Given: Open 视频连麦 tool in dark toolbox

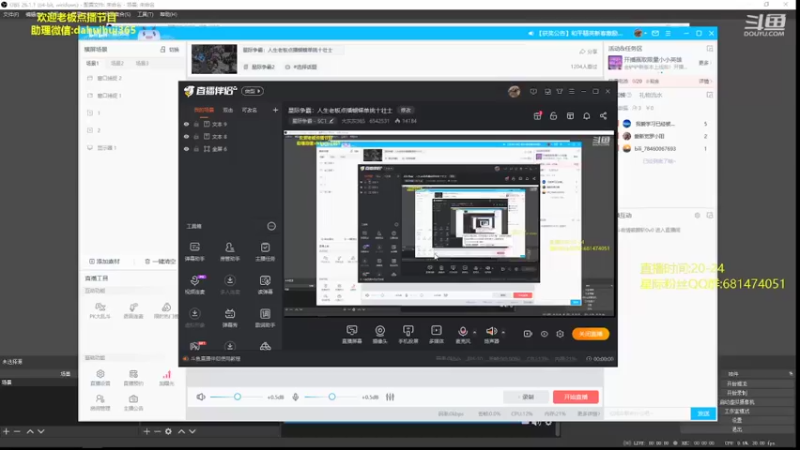Looking at the screenshot, I should tap(194, 285).
